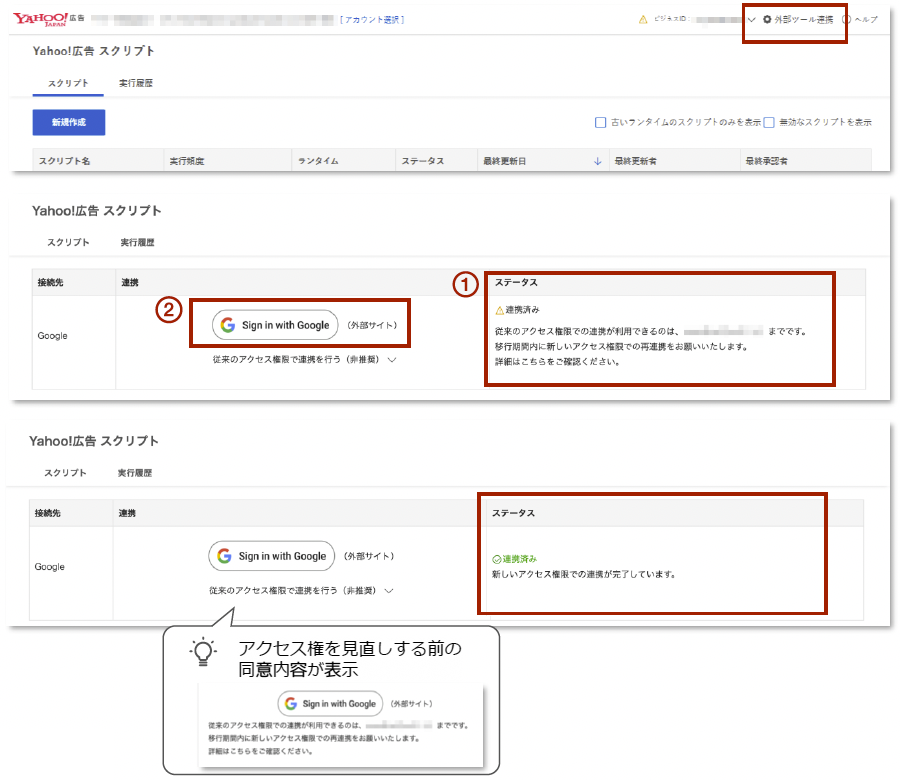Expand the business ID dropdown chevron
900x780 pixels.
coord(751,20)
